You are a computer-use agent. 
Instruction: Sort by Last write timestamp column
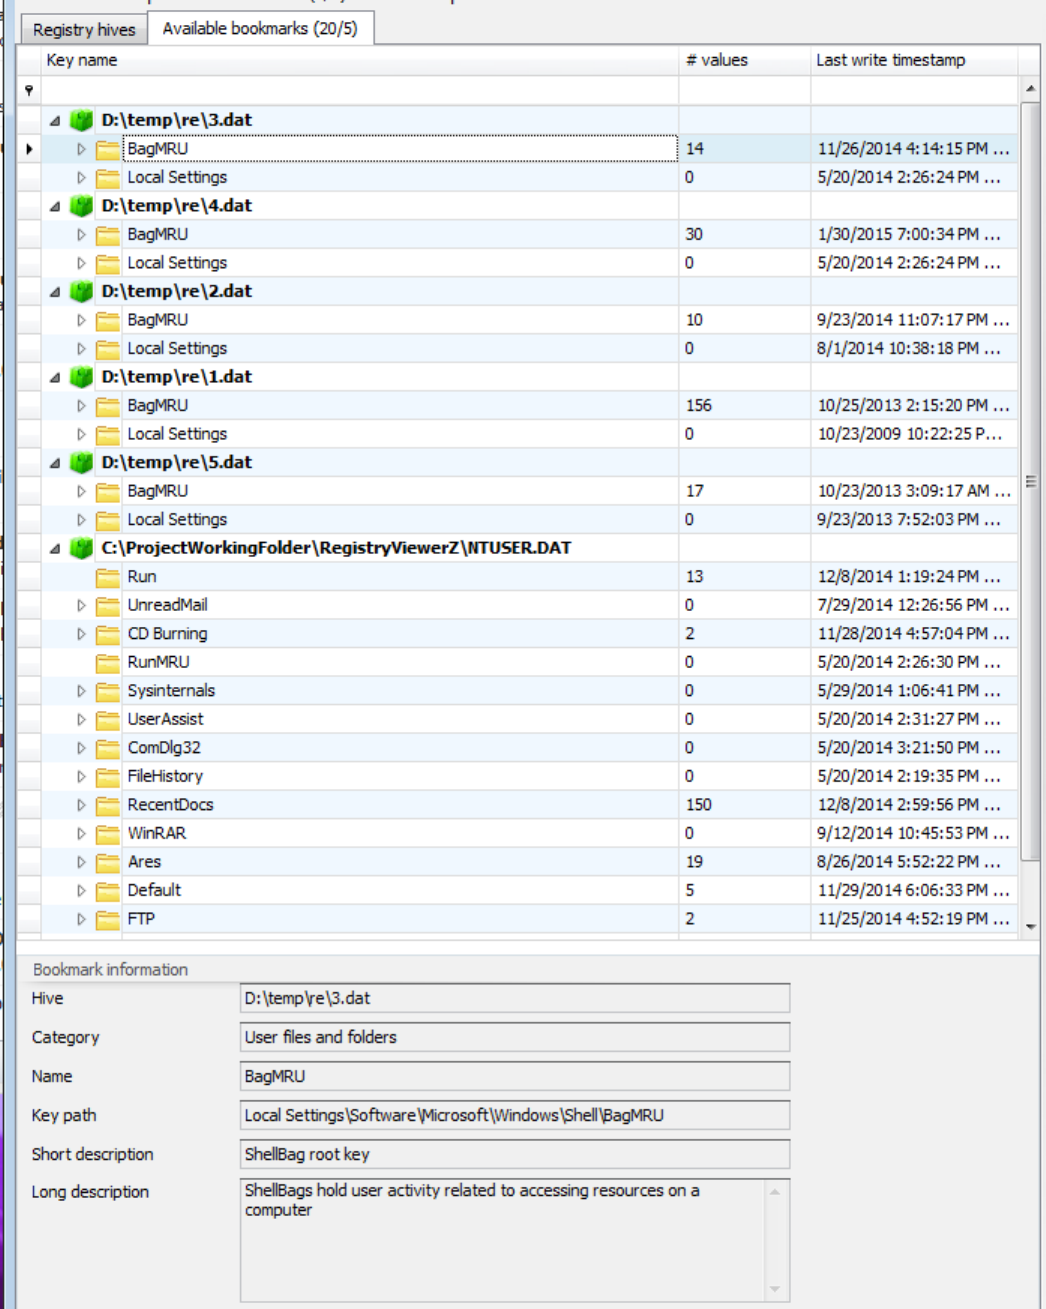[890, 60]
